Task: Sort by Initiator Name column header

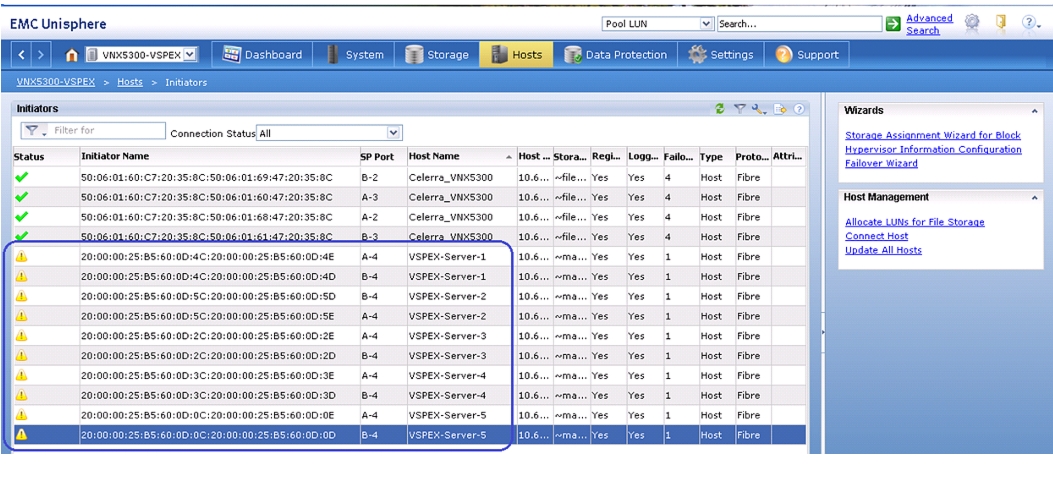Action: tap(219, 156)
